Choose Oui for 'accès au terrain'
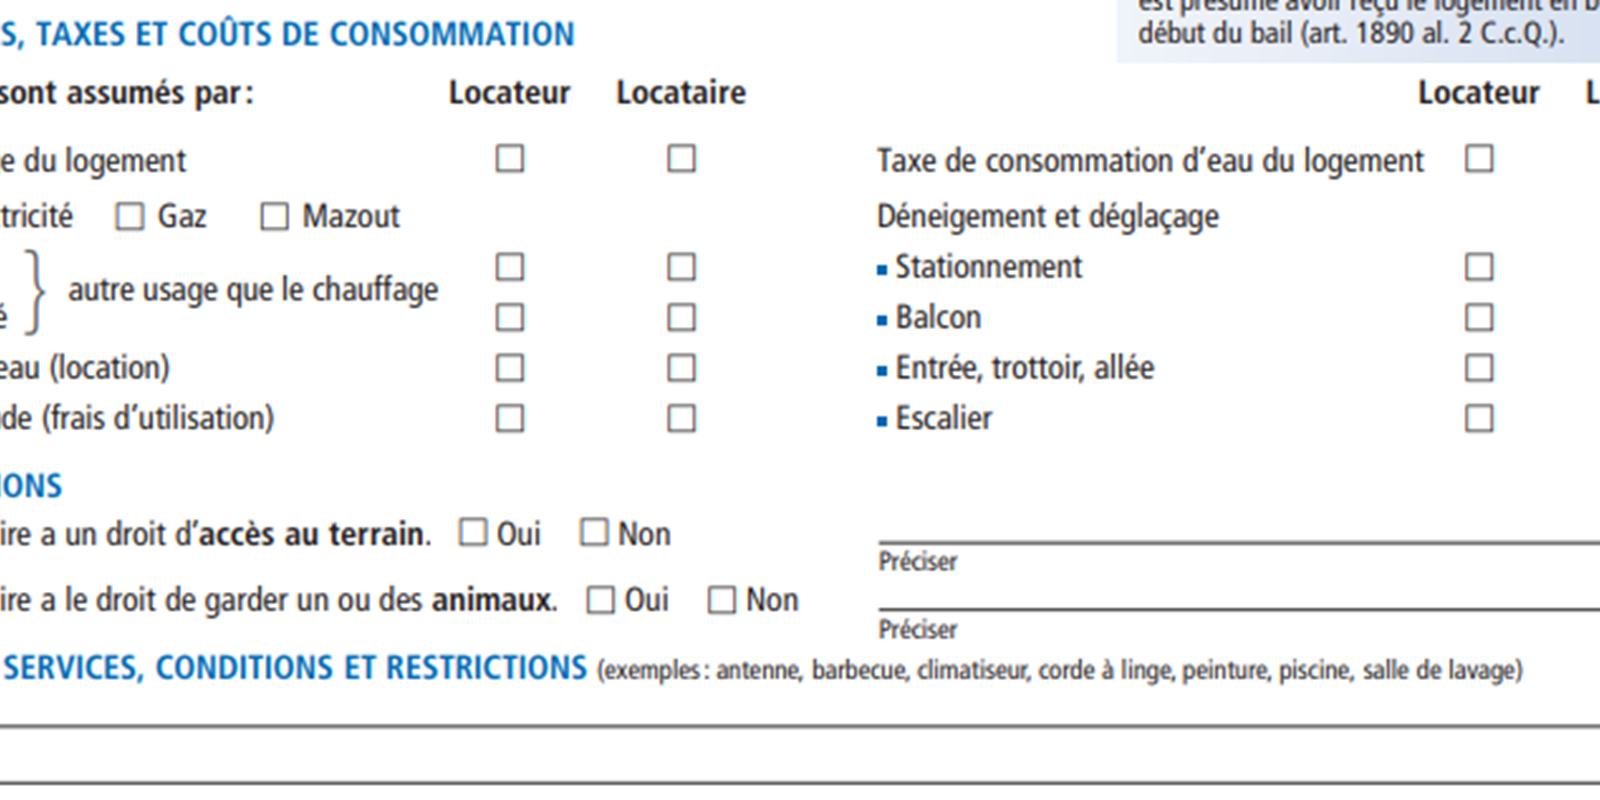Screen dimensions: 1600x800 pos(473,533)
